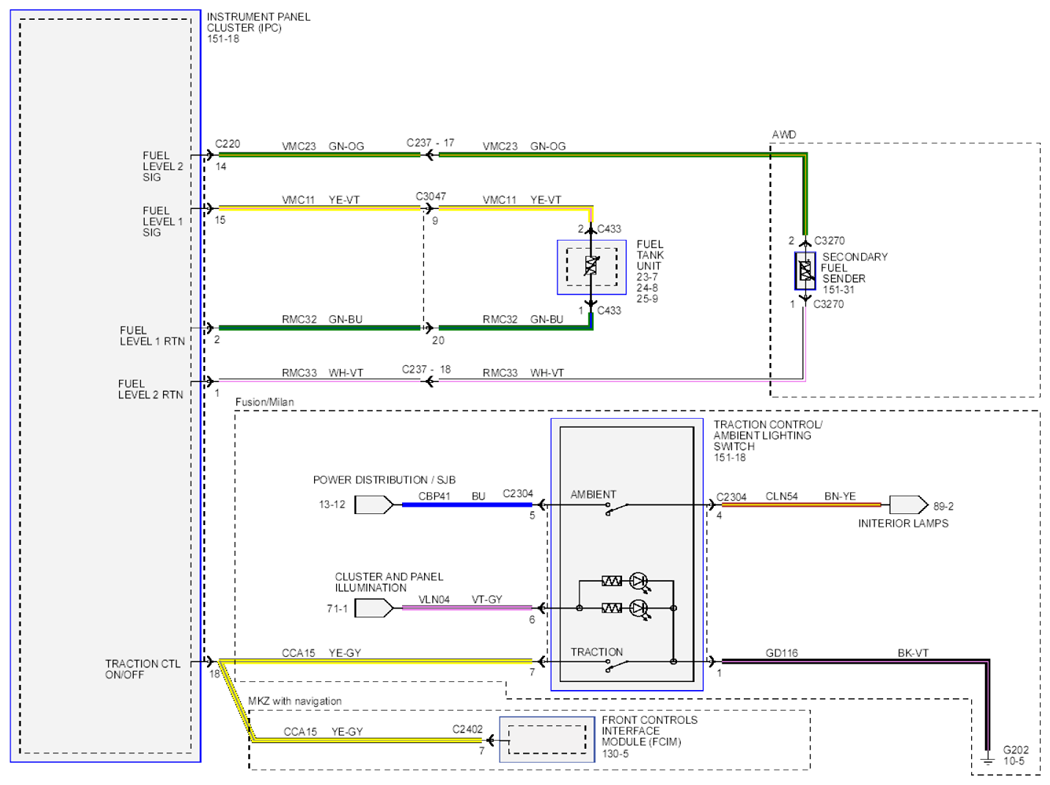Open the 13-12 page number
The image size is (1050, 785).
(332, 504)
